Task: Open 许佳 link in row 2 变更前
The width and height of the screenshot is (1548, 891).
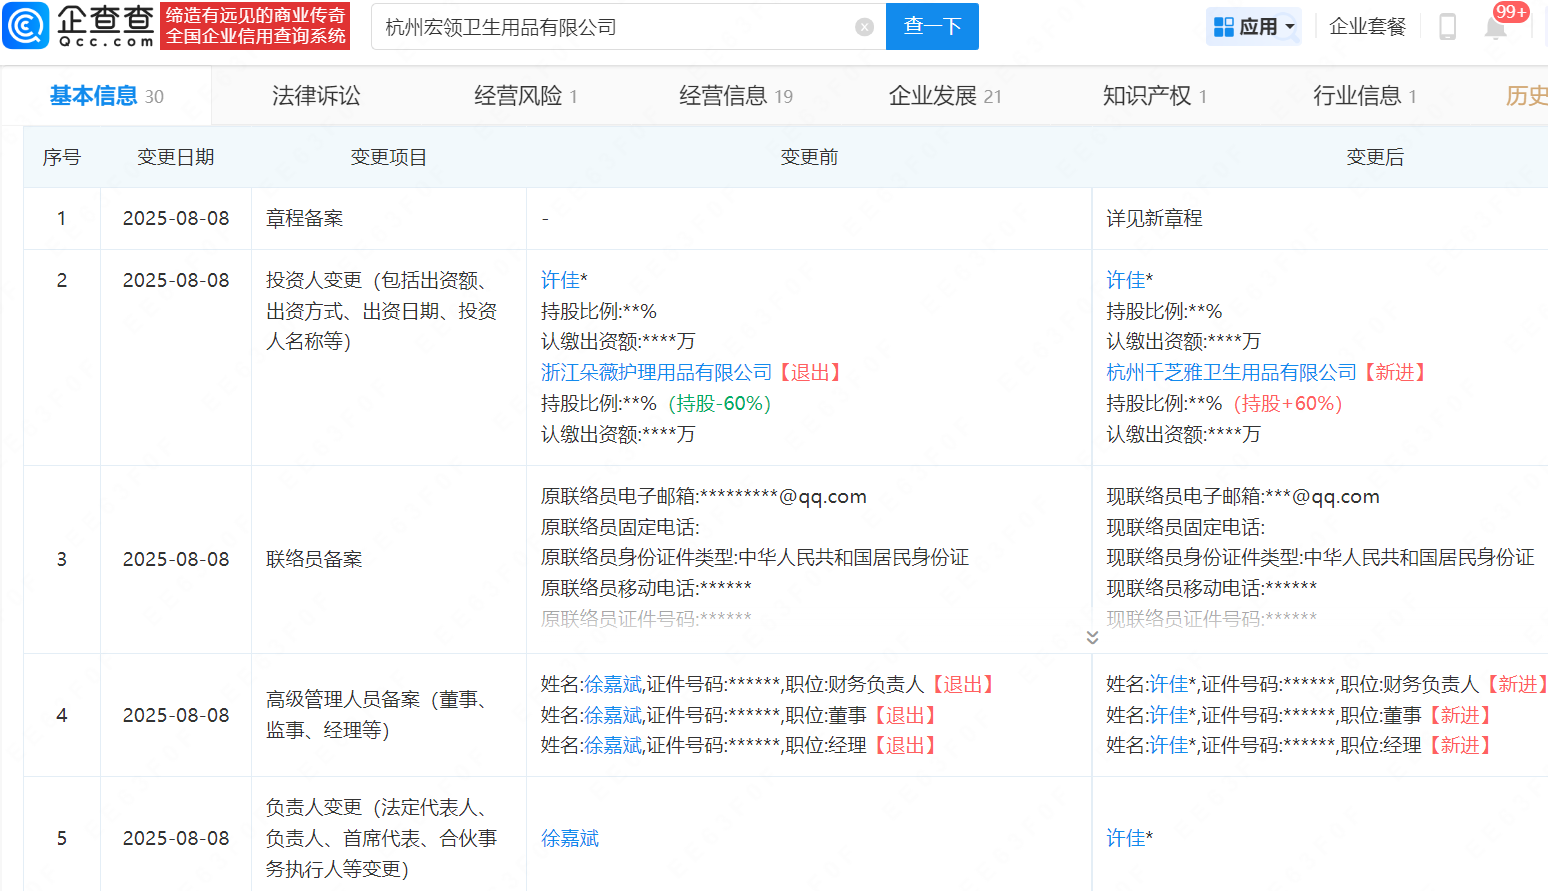Action: pos(560,280)
